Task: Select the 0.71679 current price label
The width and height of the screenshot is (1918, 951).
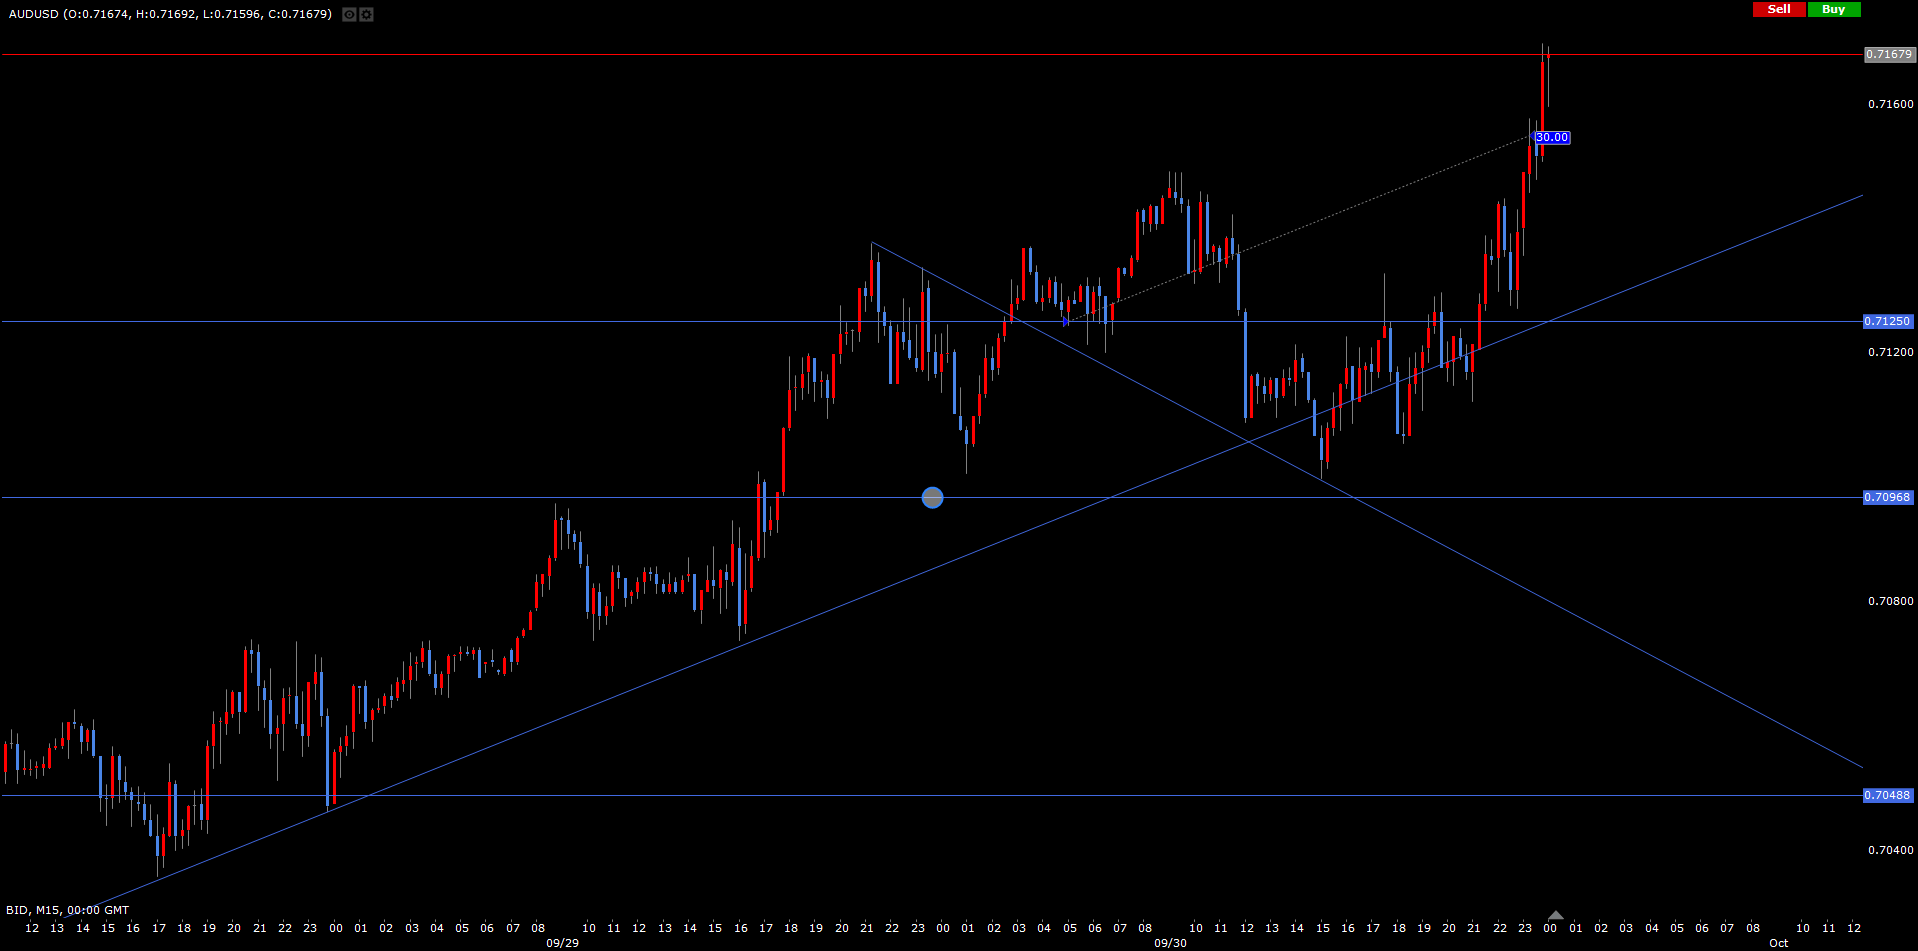Action: 1888,54
